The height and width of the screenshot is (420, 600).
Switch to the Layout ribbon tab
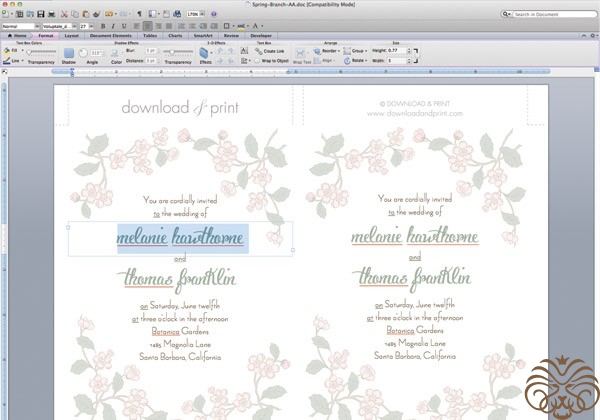(71, 35)
